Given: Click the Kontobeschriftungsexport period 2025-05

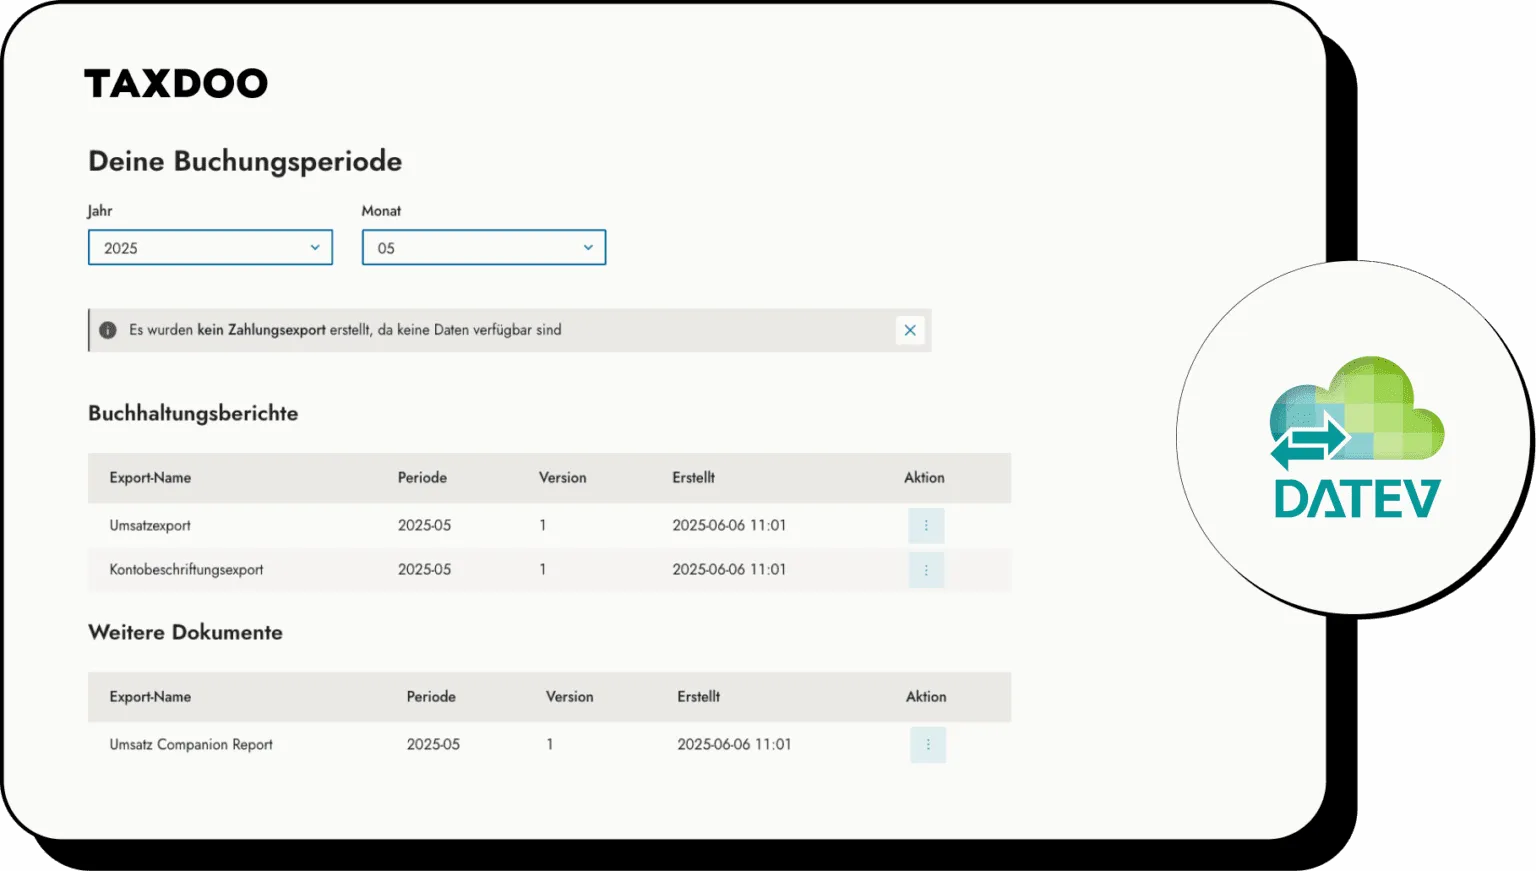Looking at the screenshot, I should click(425, 570).
